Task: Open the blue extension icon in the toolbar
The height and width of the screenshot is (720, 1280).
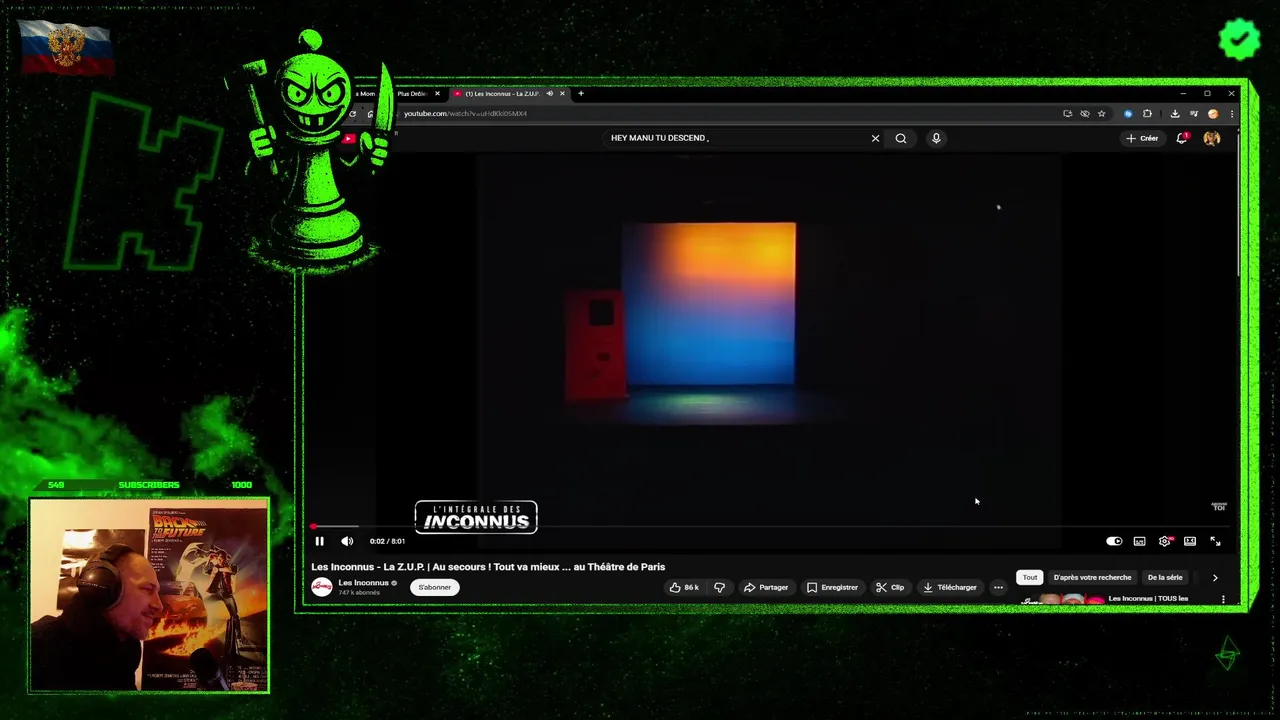Action: [1128, 114]
